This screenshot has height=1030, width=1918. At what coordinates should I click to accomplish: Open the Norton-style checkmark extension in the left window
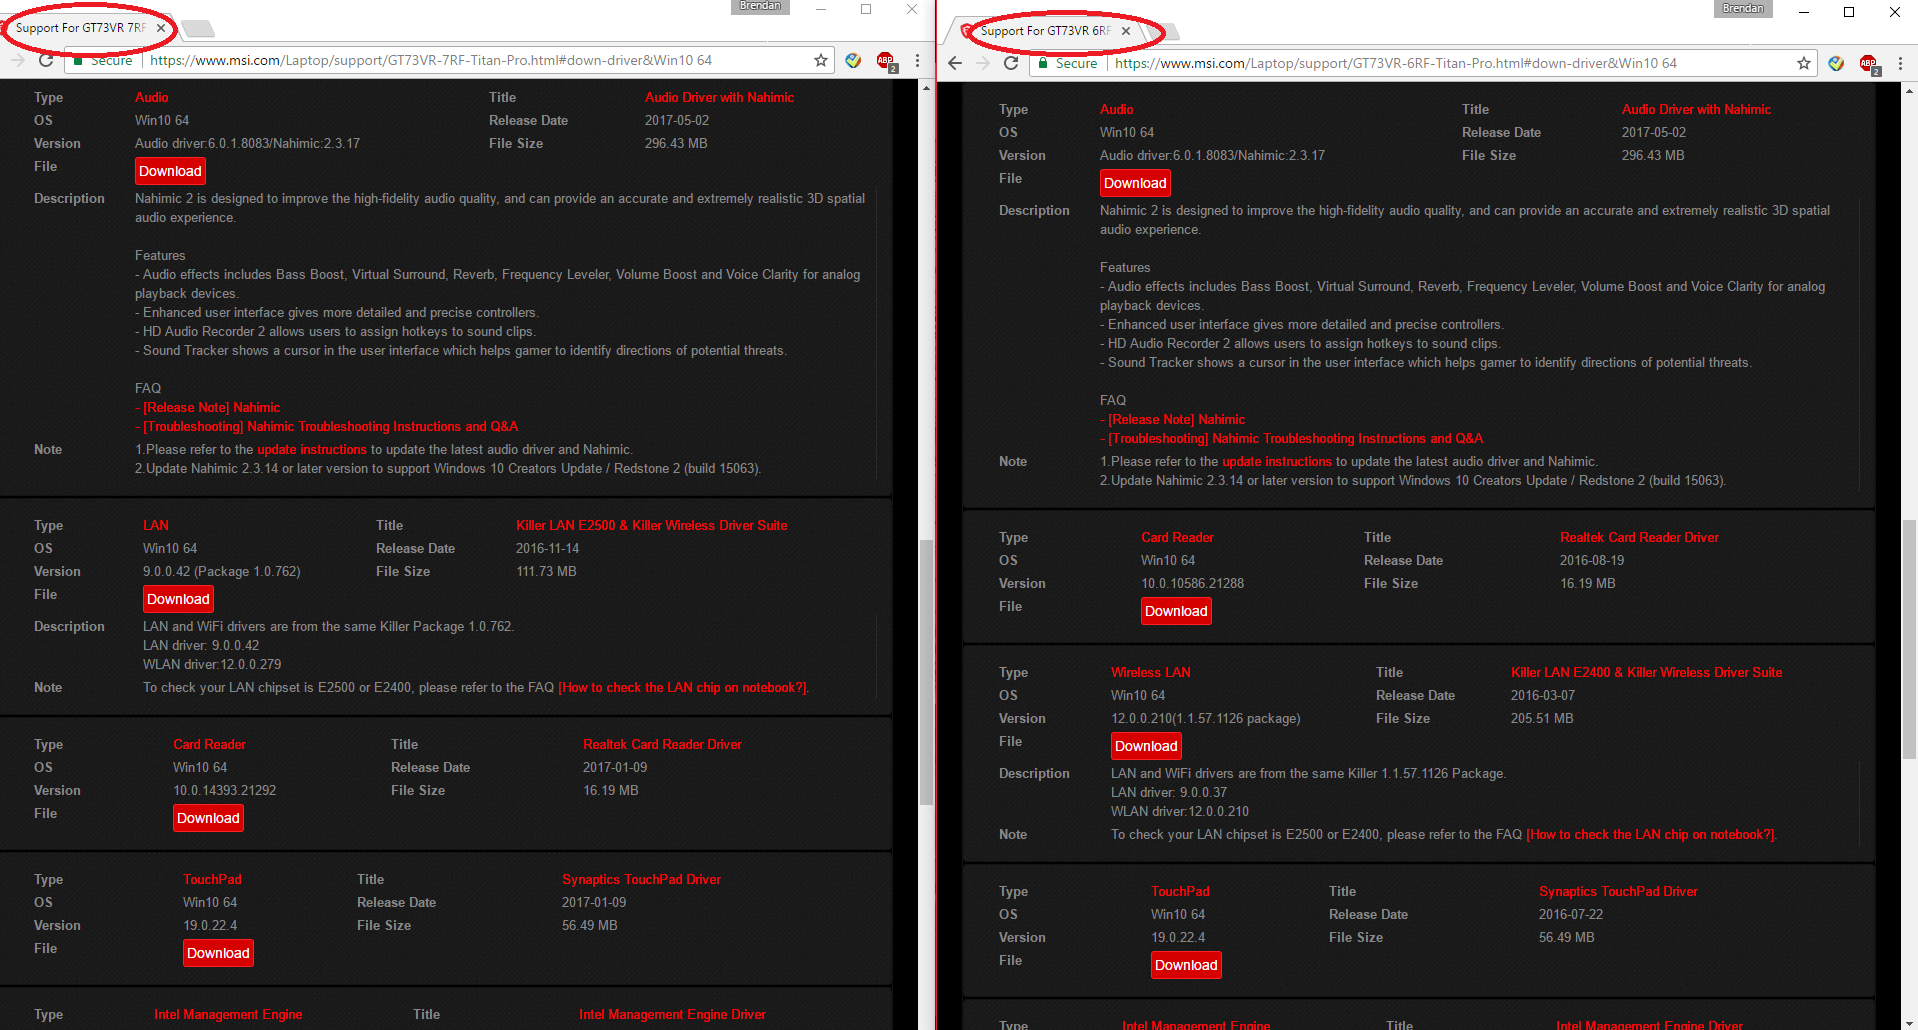[853, 60]
